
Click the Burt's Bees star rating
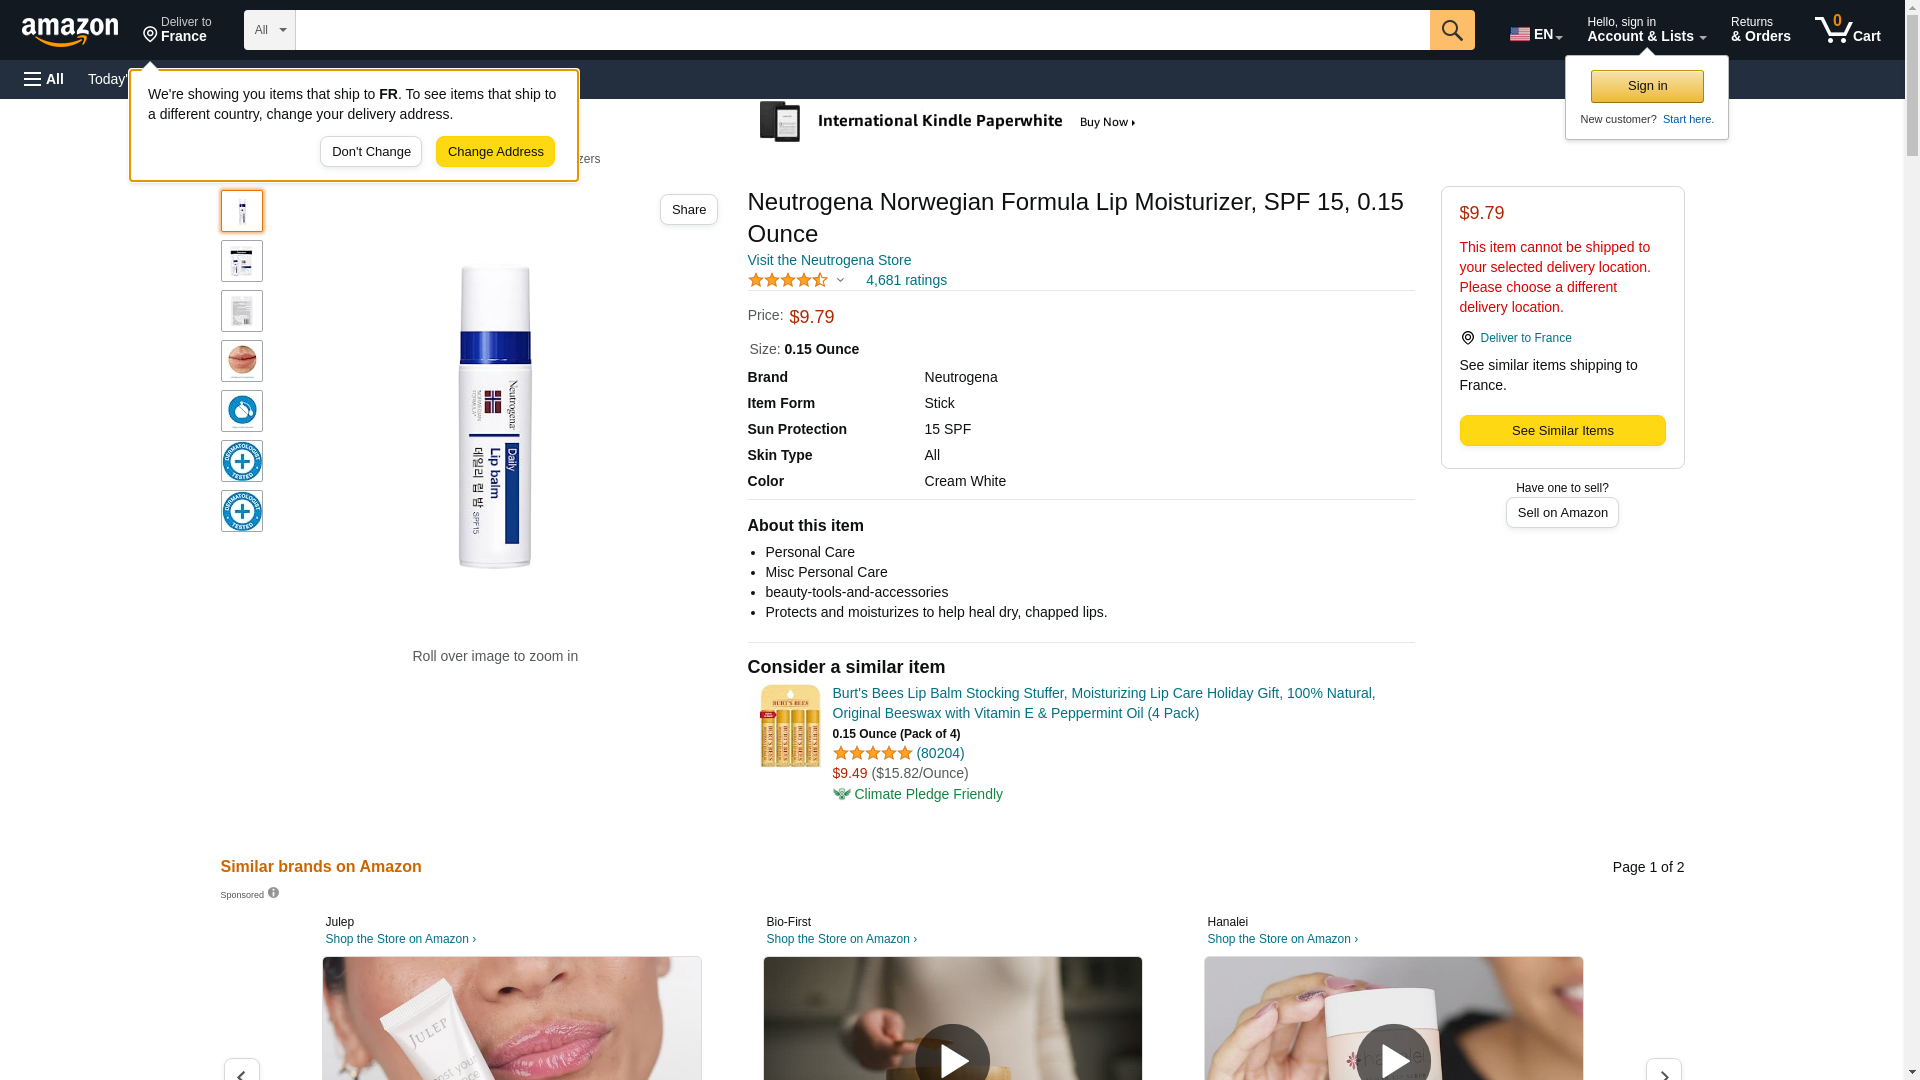coord(872,753)
